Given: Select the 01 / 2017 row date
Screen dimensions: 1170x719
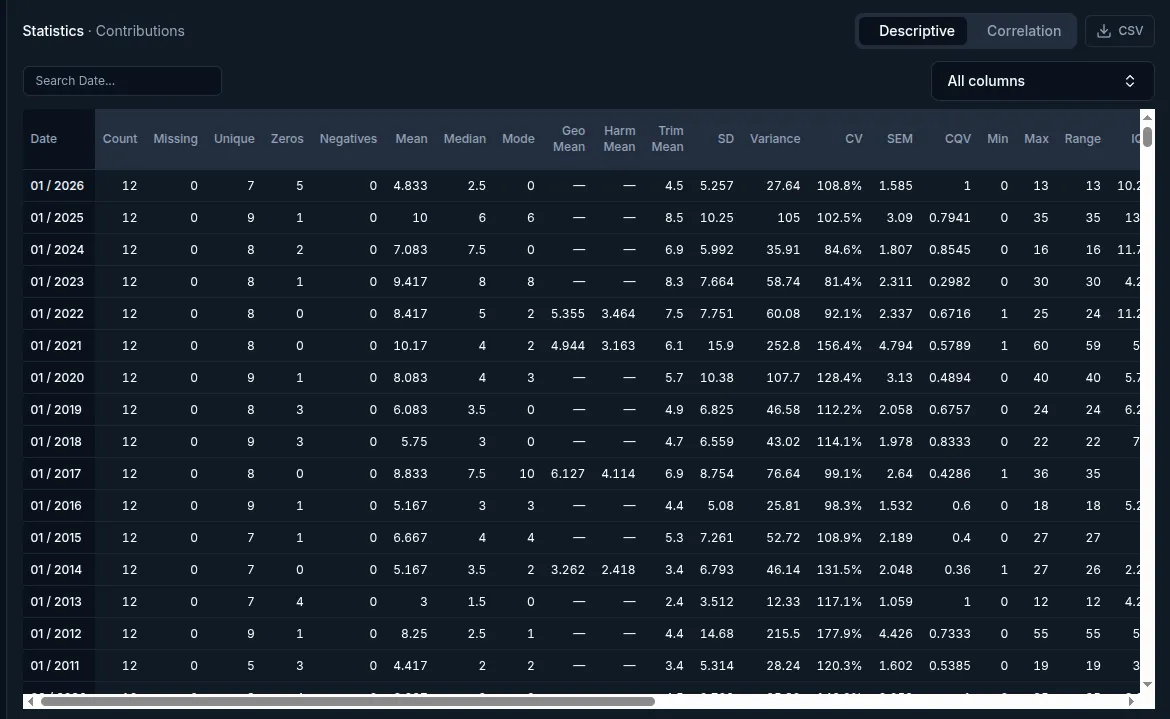Looking at the screenshot, I should (56, 474).
